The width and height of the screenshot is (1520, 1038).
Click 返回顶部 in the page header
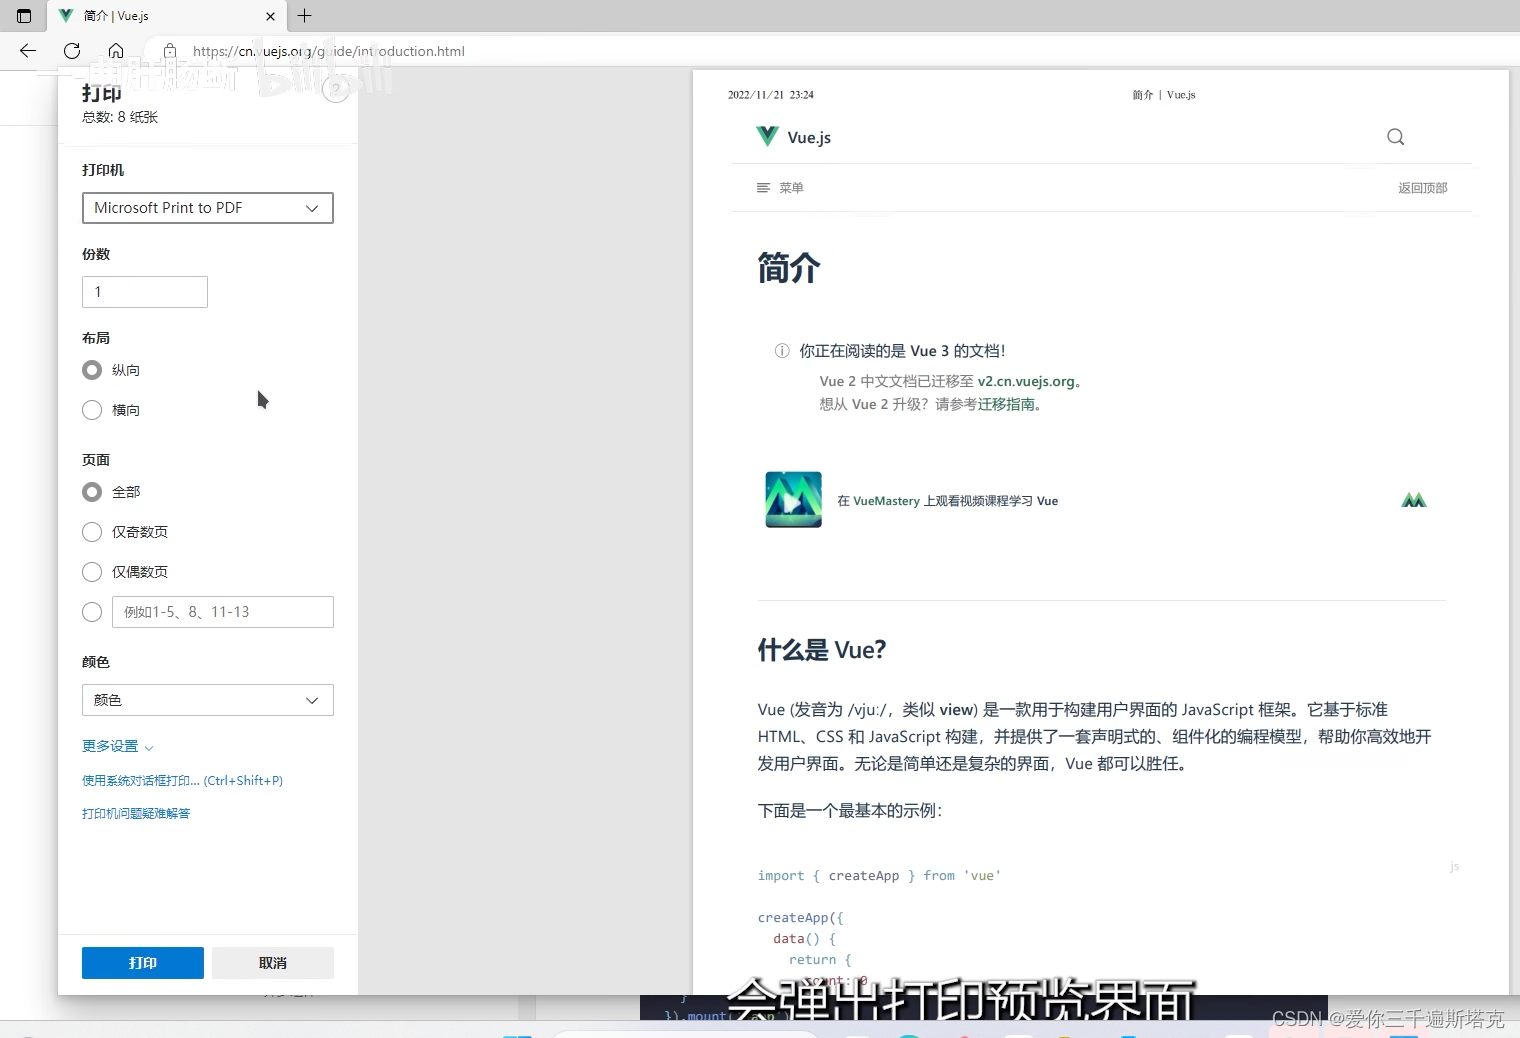tap(1422, 188)
